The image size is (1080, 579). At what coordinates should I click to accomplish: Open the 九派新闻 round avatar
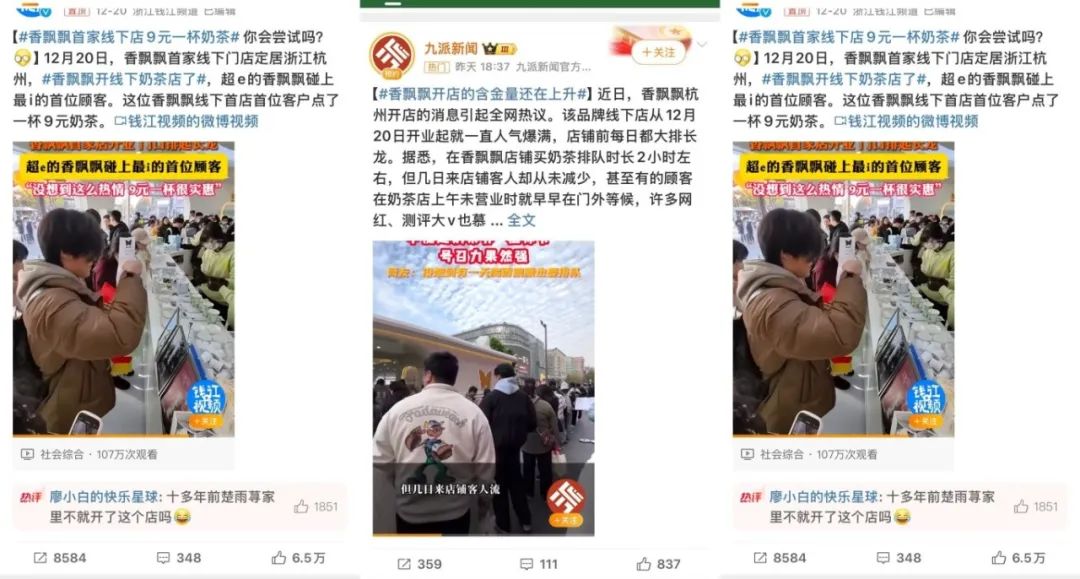tap(392, 55)
